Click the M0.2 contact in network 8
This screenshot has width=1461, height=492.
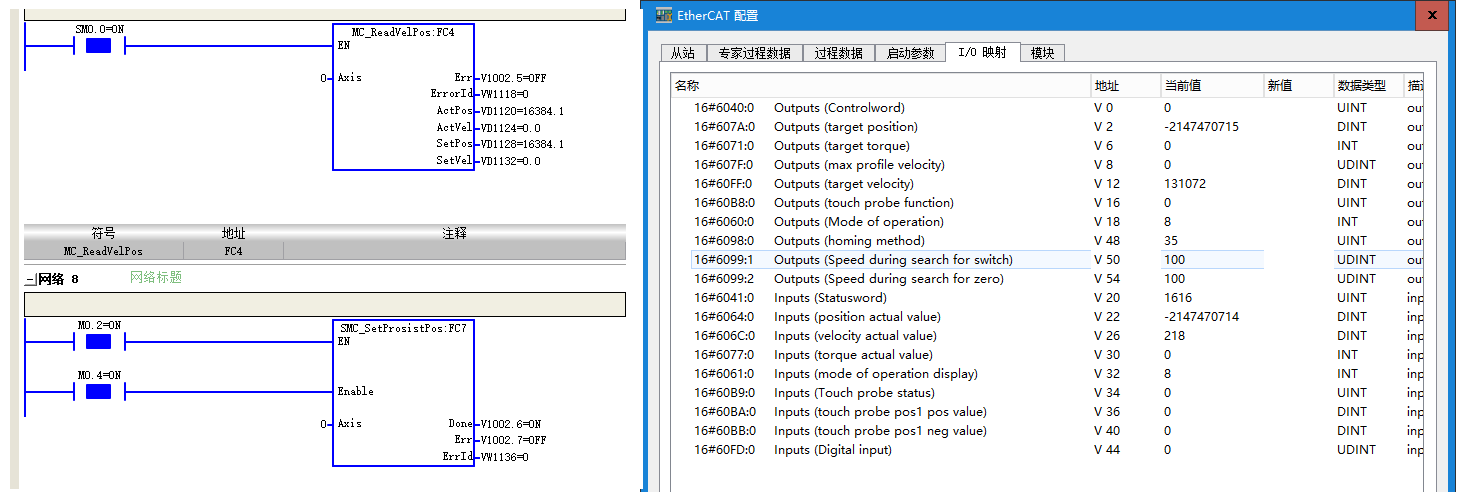(x=98, y=342)
